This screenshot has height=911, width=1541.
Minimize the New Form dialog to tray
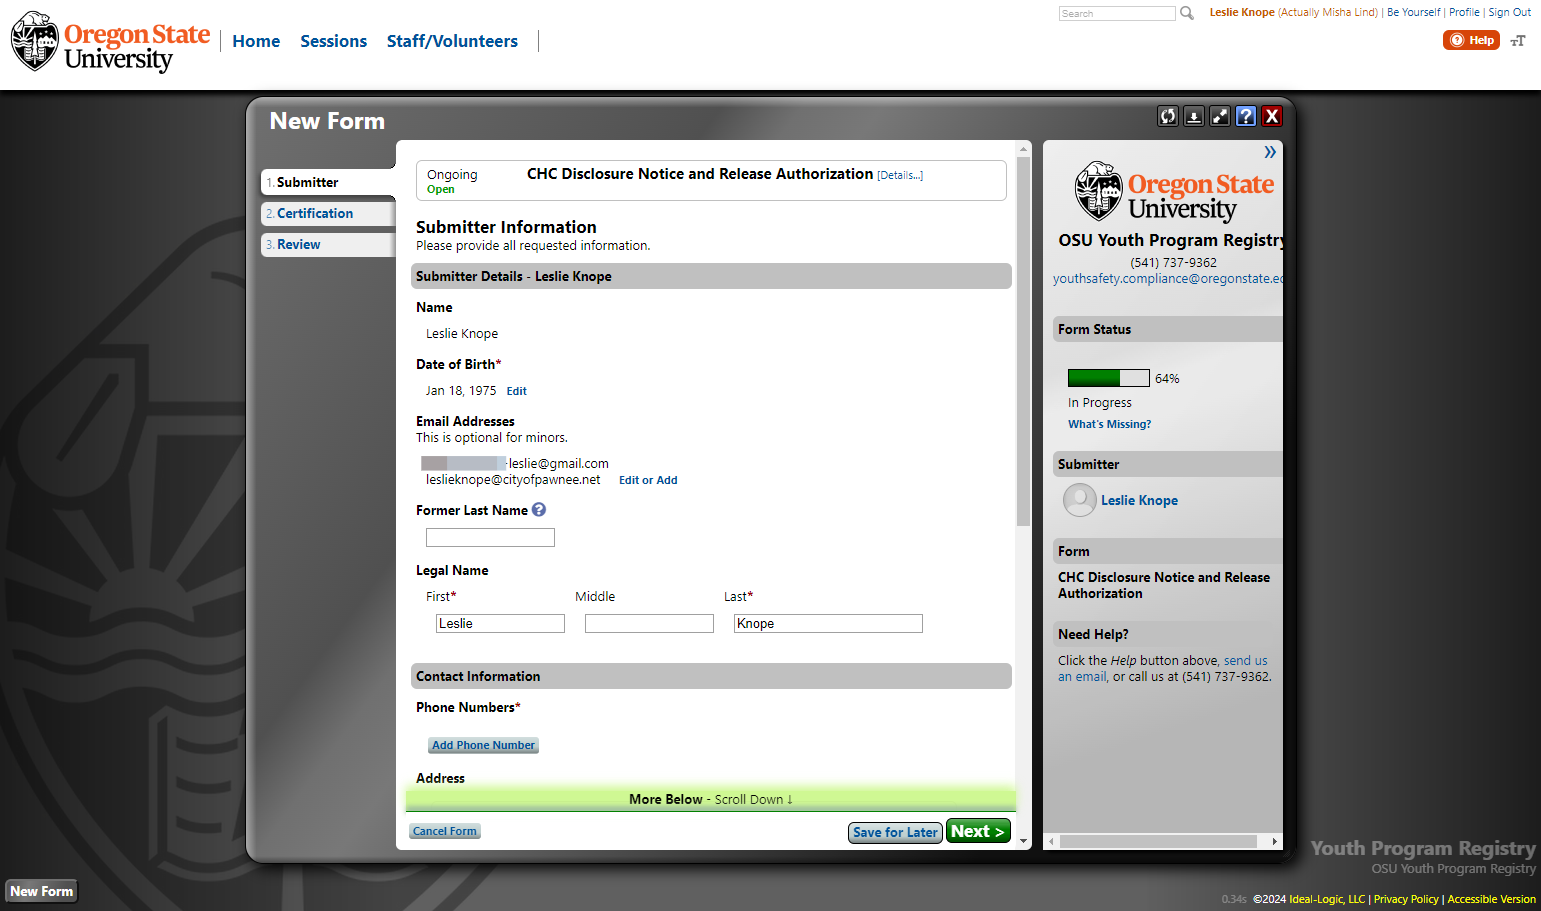[x=1194, y=116]
